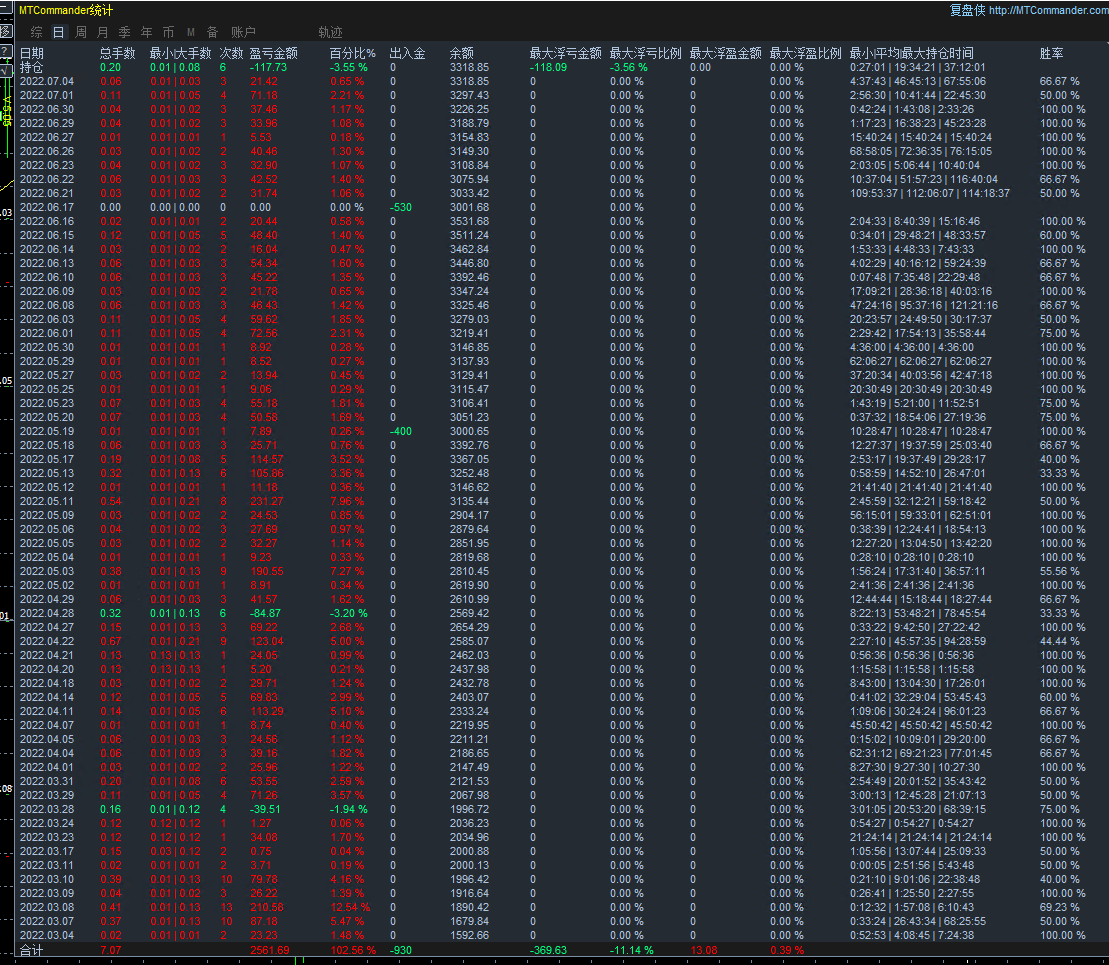Select the 2022.04.28 date row
This screenshot has height=965, width=1109.
coord(47,613)
